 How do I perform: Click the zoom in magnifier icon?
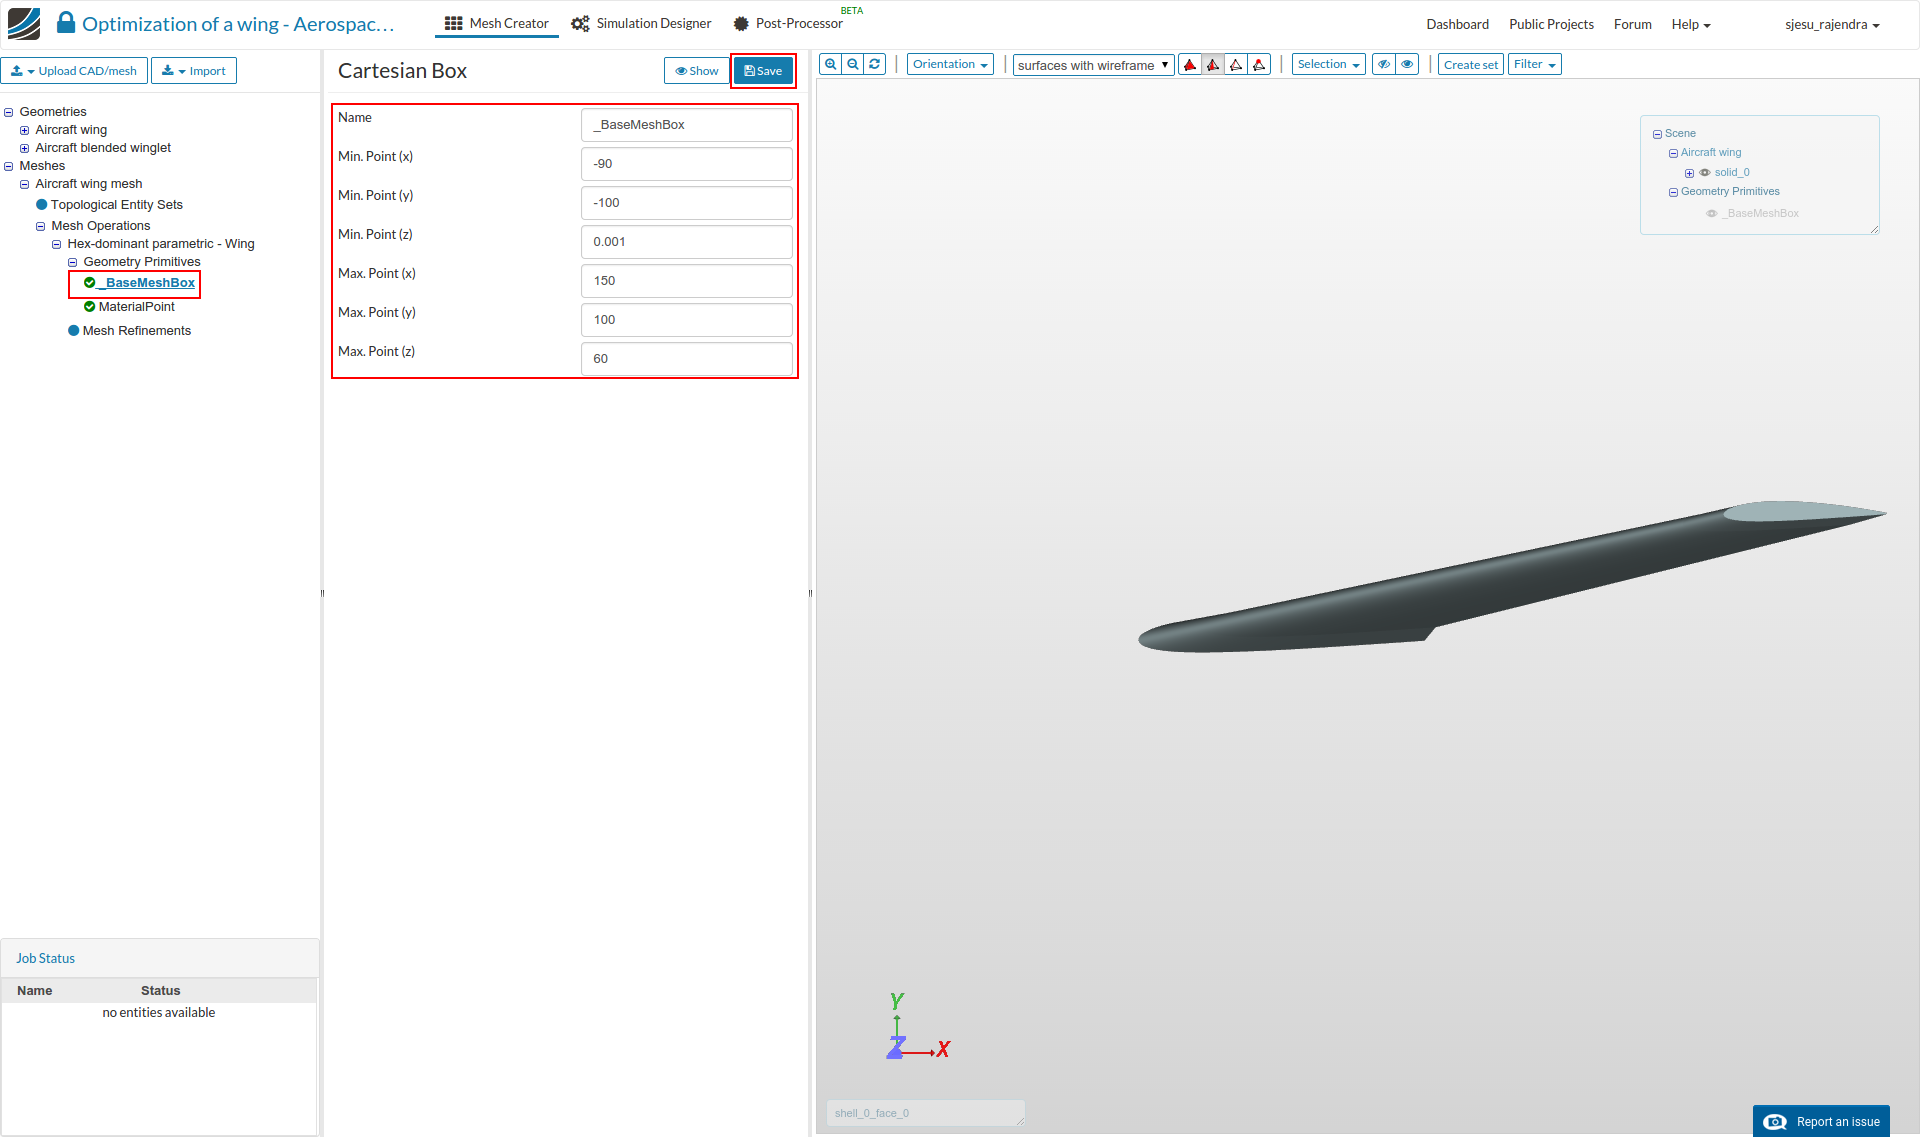(830, 64)
